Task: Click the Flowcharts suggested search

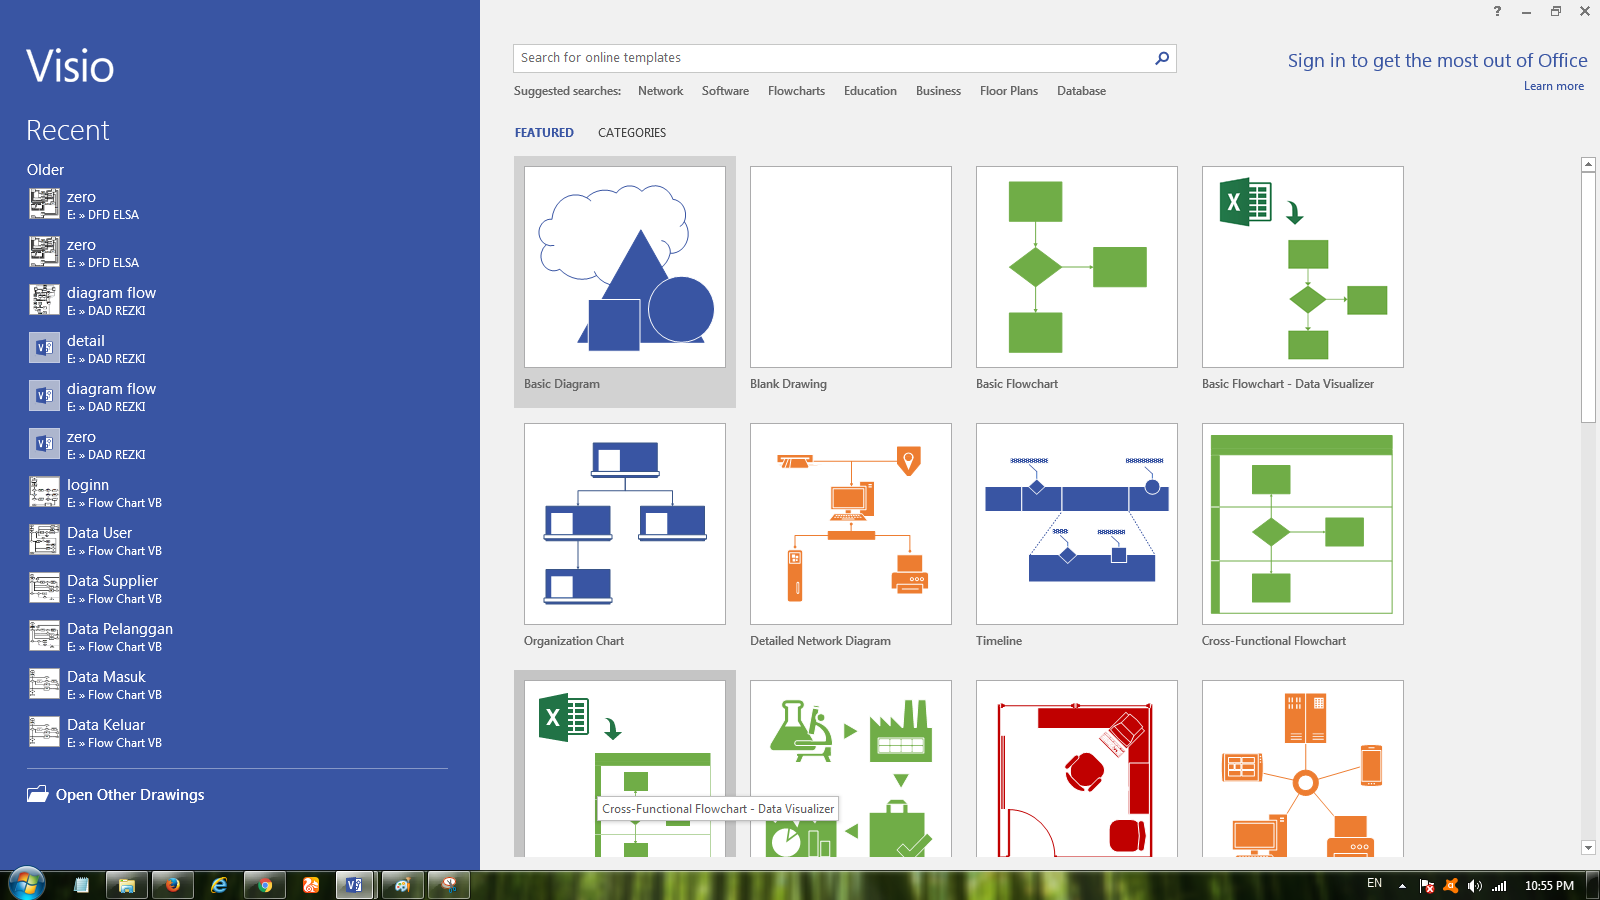Action: point(796,91)
